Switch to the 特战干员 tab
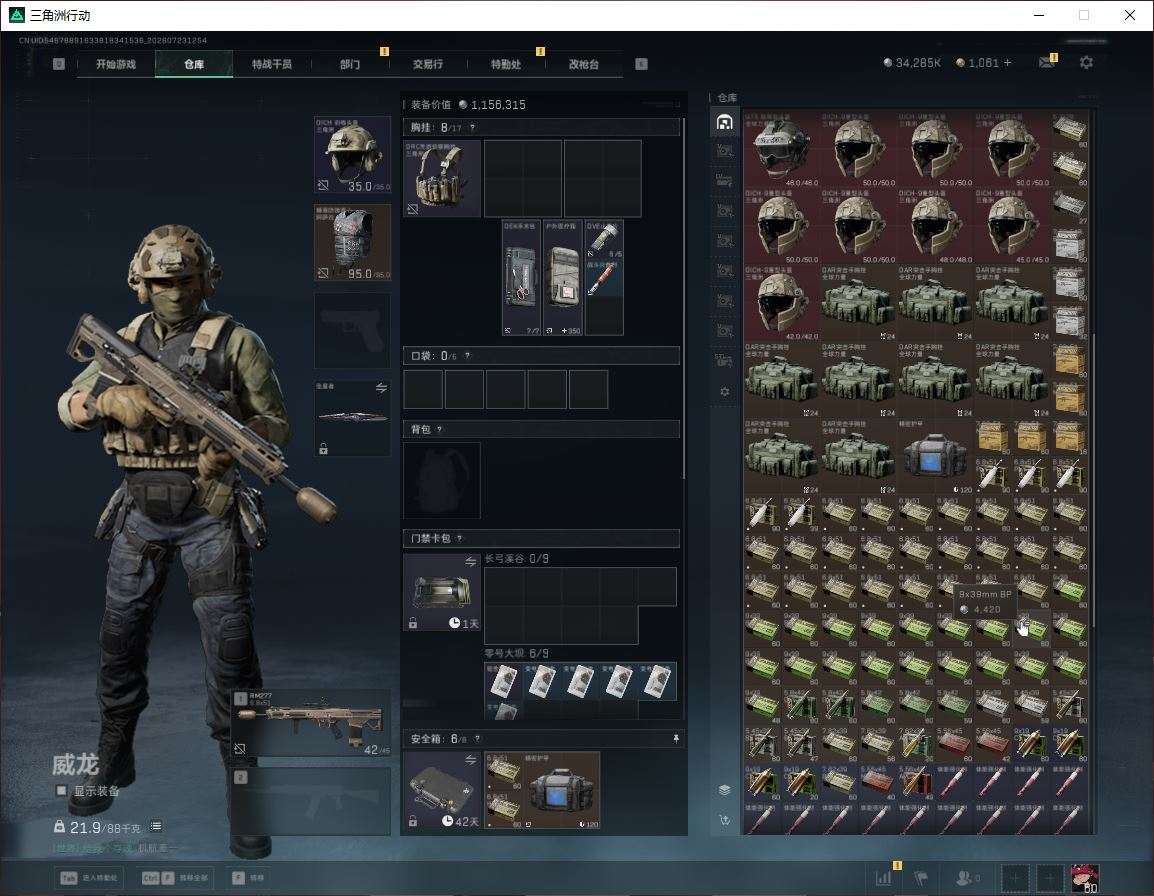The image size is (1154, 896). coord(272,64)
